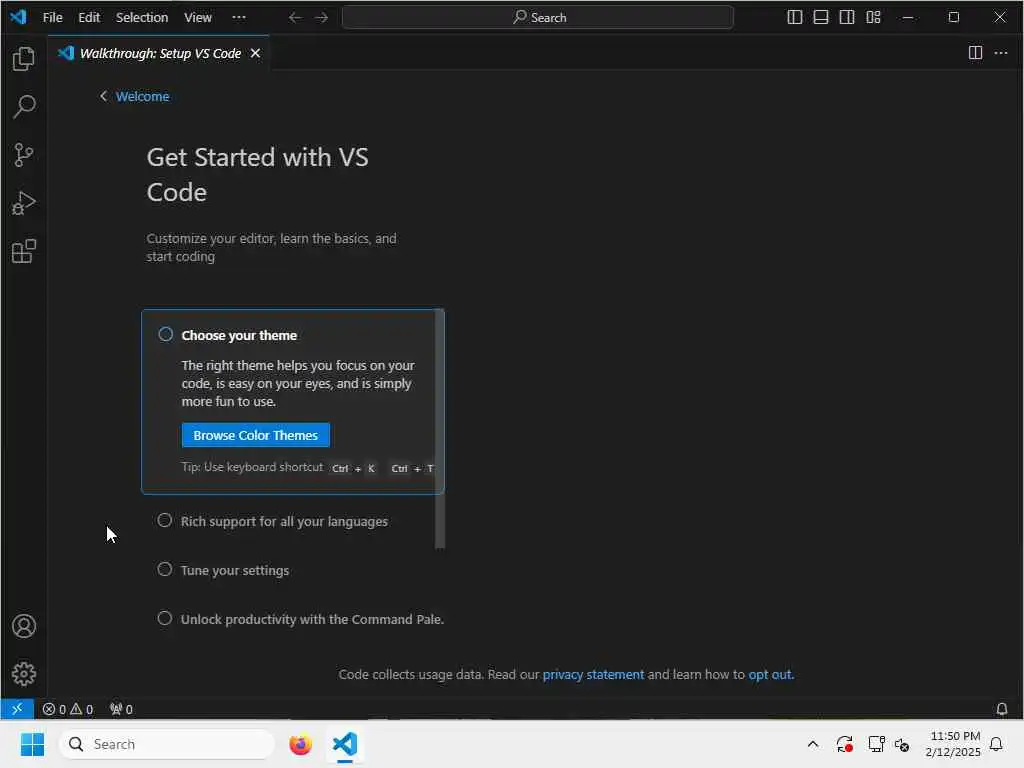Open notifications bell in VS Code status bar
The height and width of the screenshot is (768, 1024).
point(1002,709)
